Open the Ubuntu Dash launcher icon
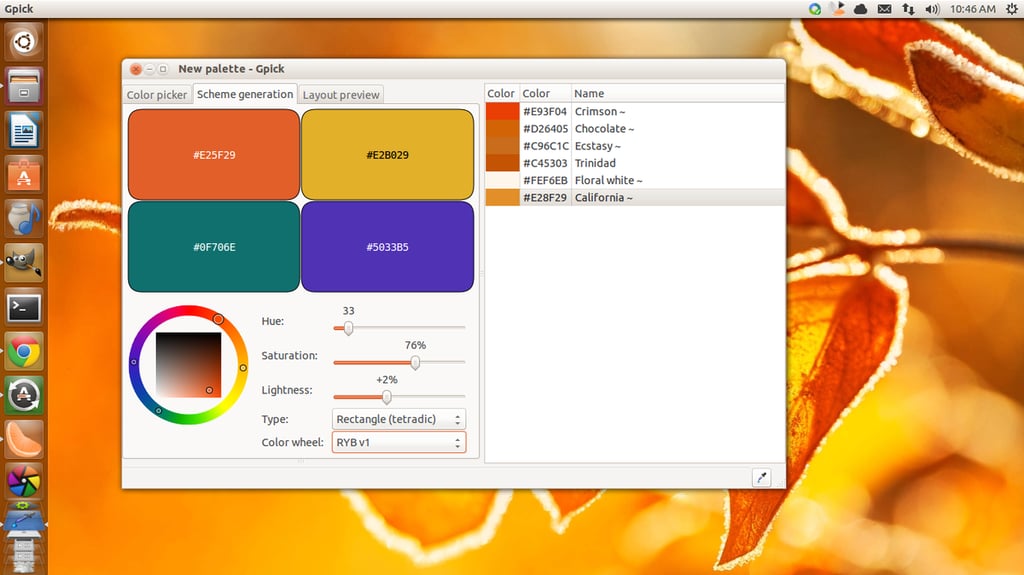The image size is (1024, 575). click(x=24, y=42)
